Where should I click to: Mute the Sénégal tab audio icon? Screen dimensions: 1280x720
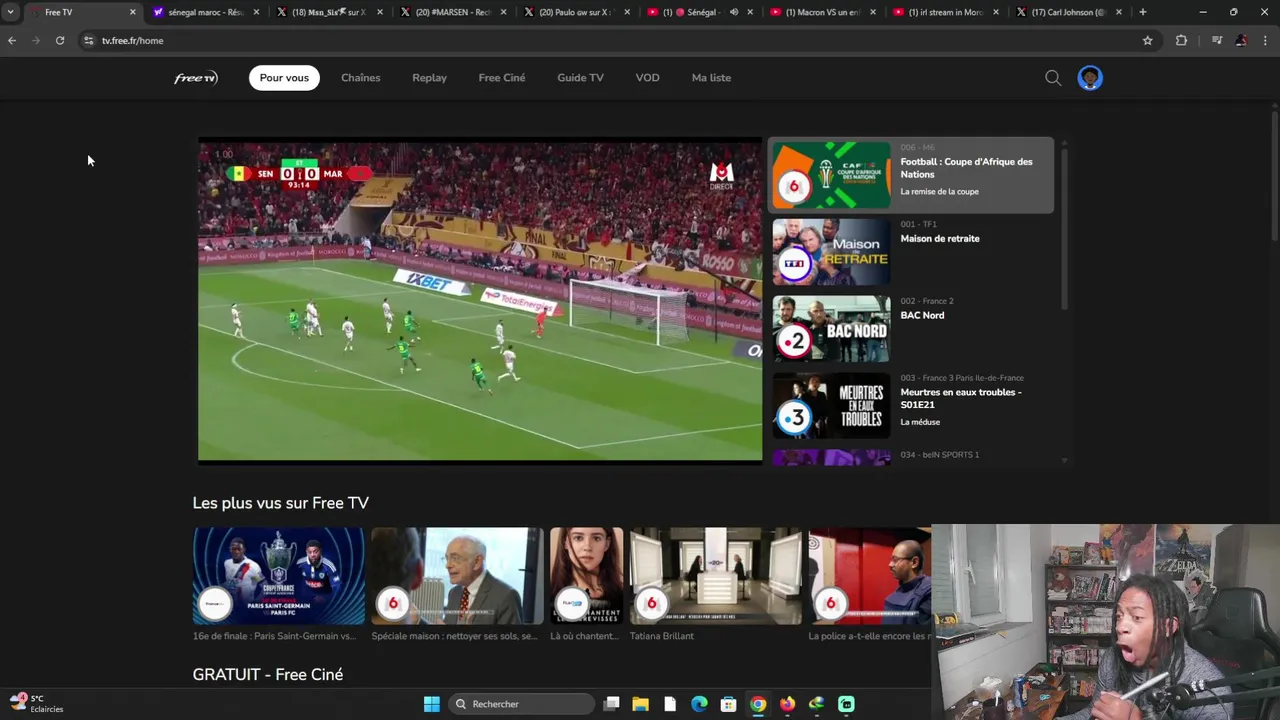click(734, 12)
